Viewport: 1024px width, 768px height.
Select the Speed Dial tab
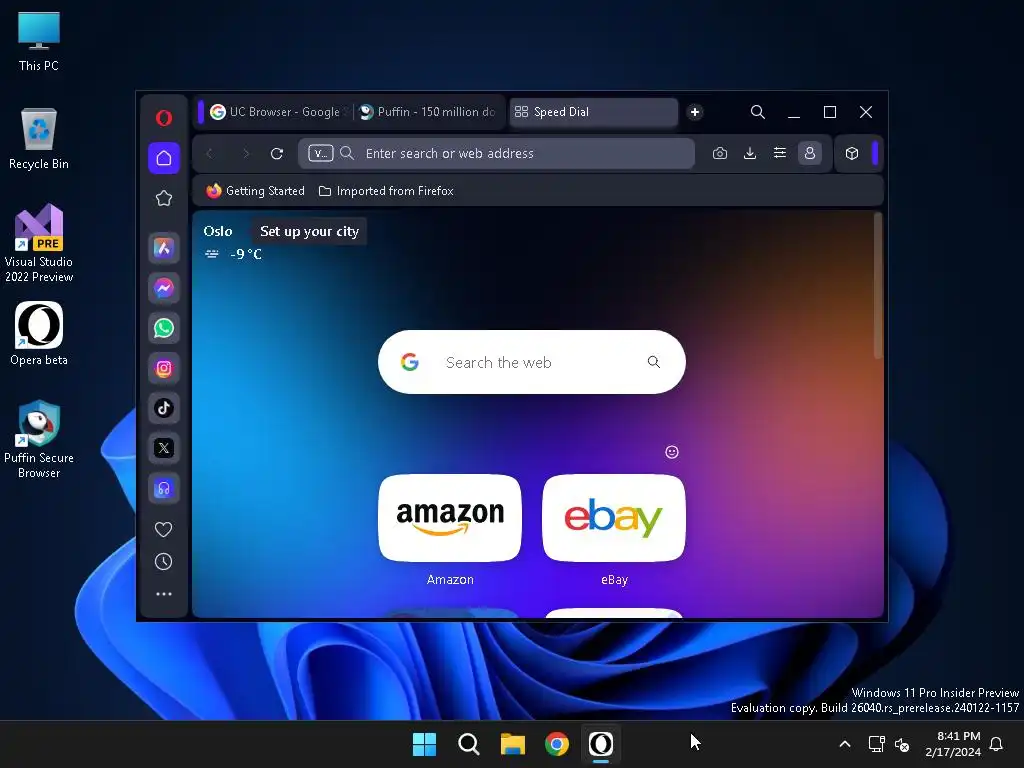point(593,112)
